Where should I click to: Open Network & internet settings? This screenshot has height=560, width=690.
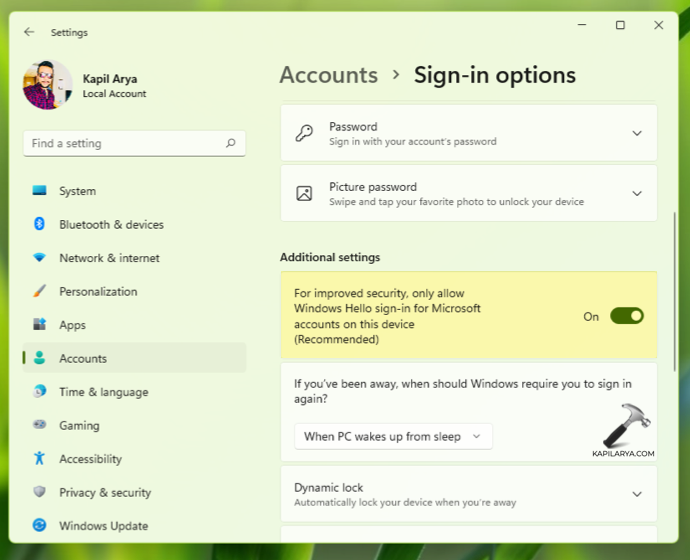(134, 258)
